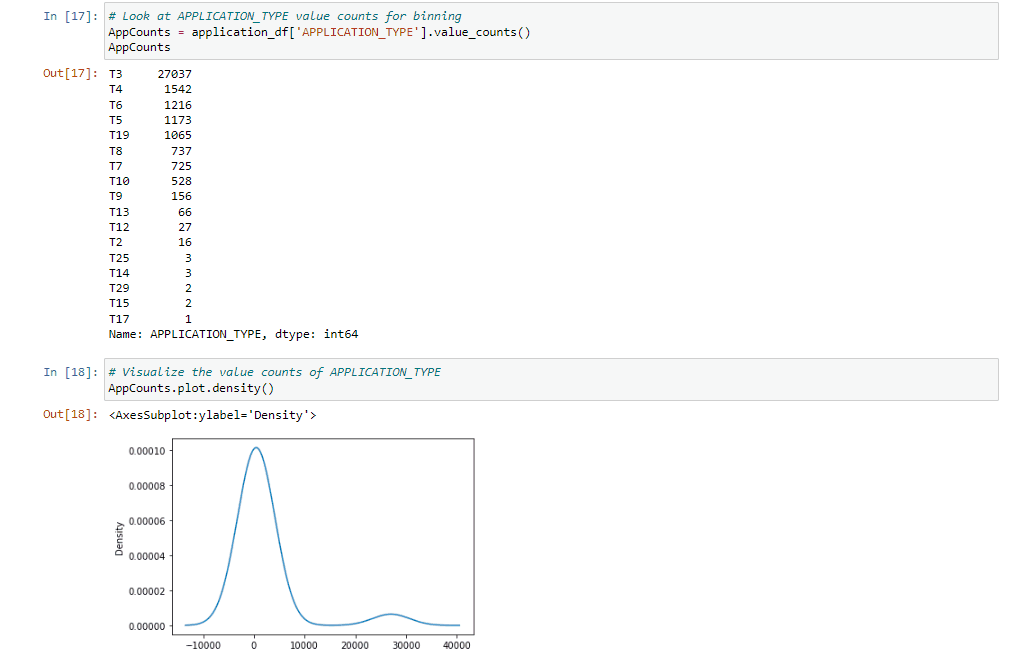Click the T7 row with 725

tap(150, 166)
